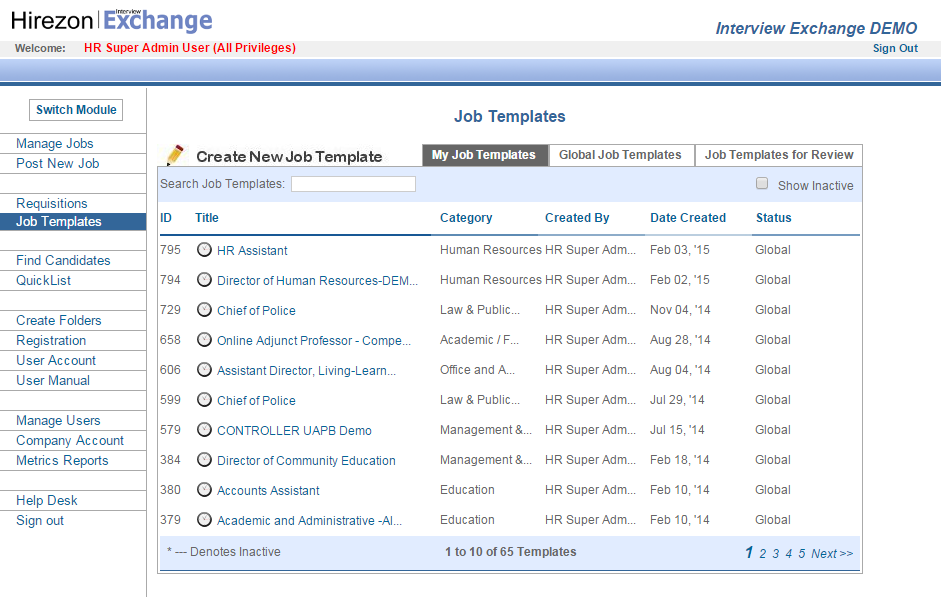Image resolution: width=941 pixels, height=597 pixels.
Task: Enable the Show Inactive checkbox
Action: (762, 184)
